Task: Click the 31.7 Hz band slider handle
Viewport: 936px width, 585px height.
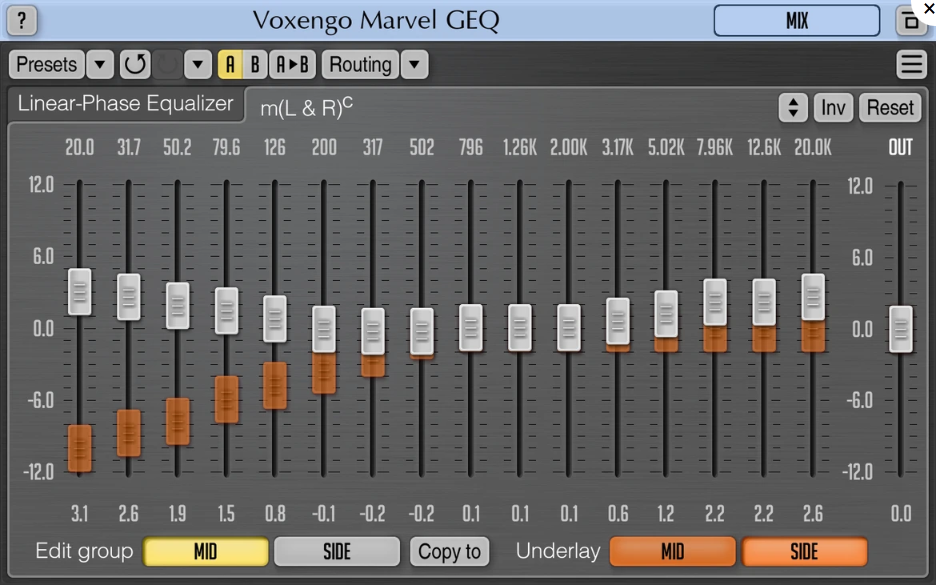Action: [128, 297]
